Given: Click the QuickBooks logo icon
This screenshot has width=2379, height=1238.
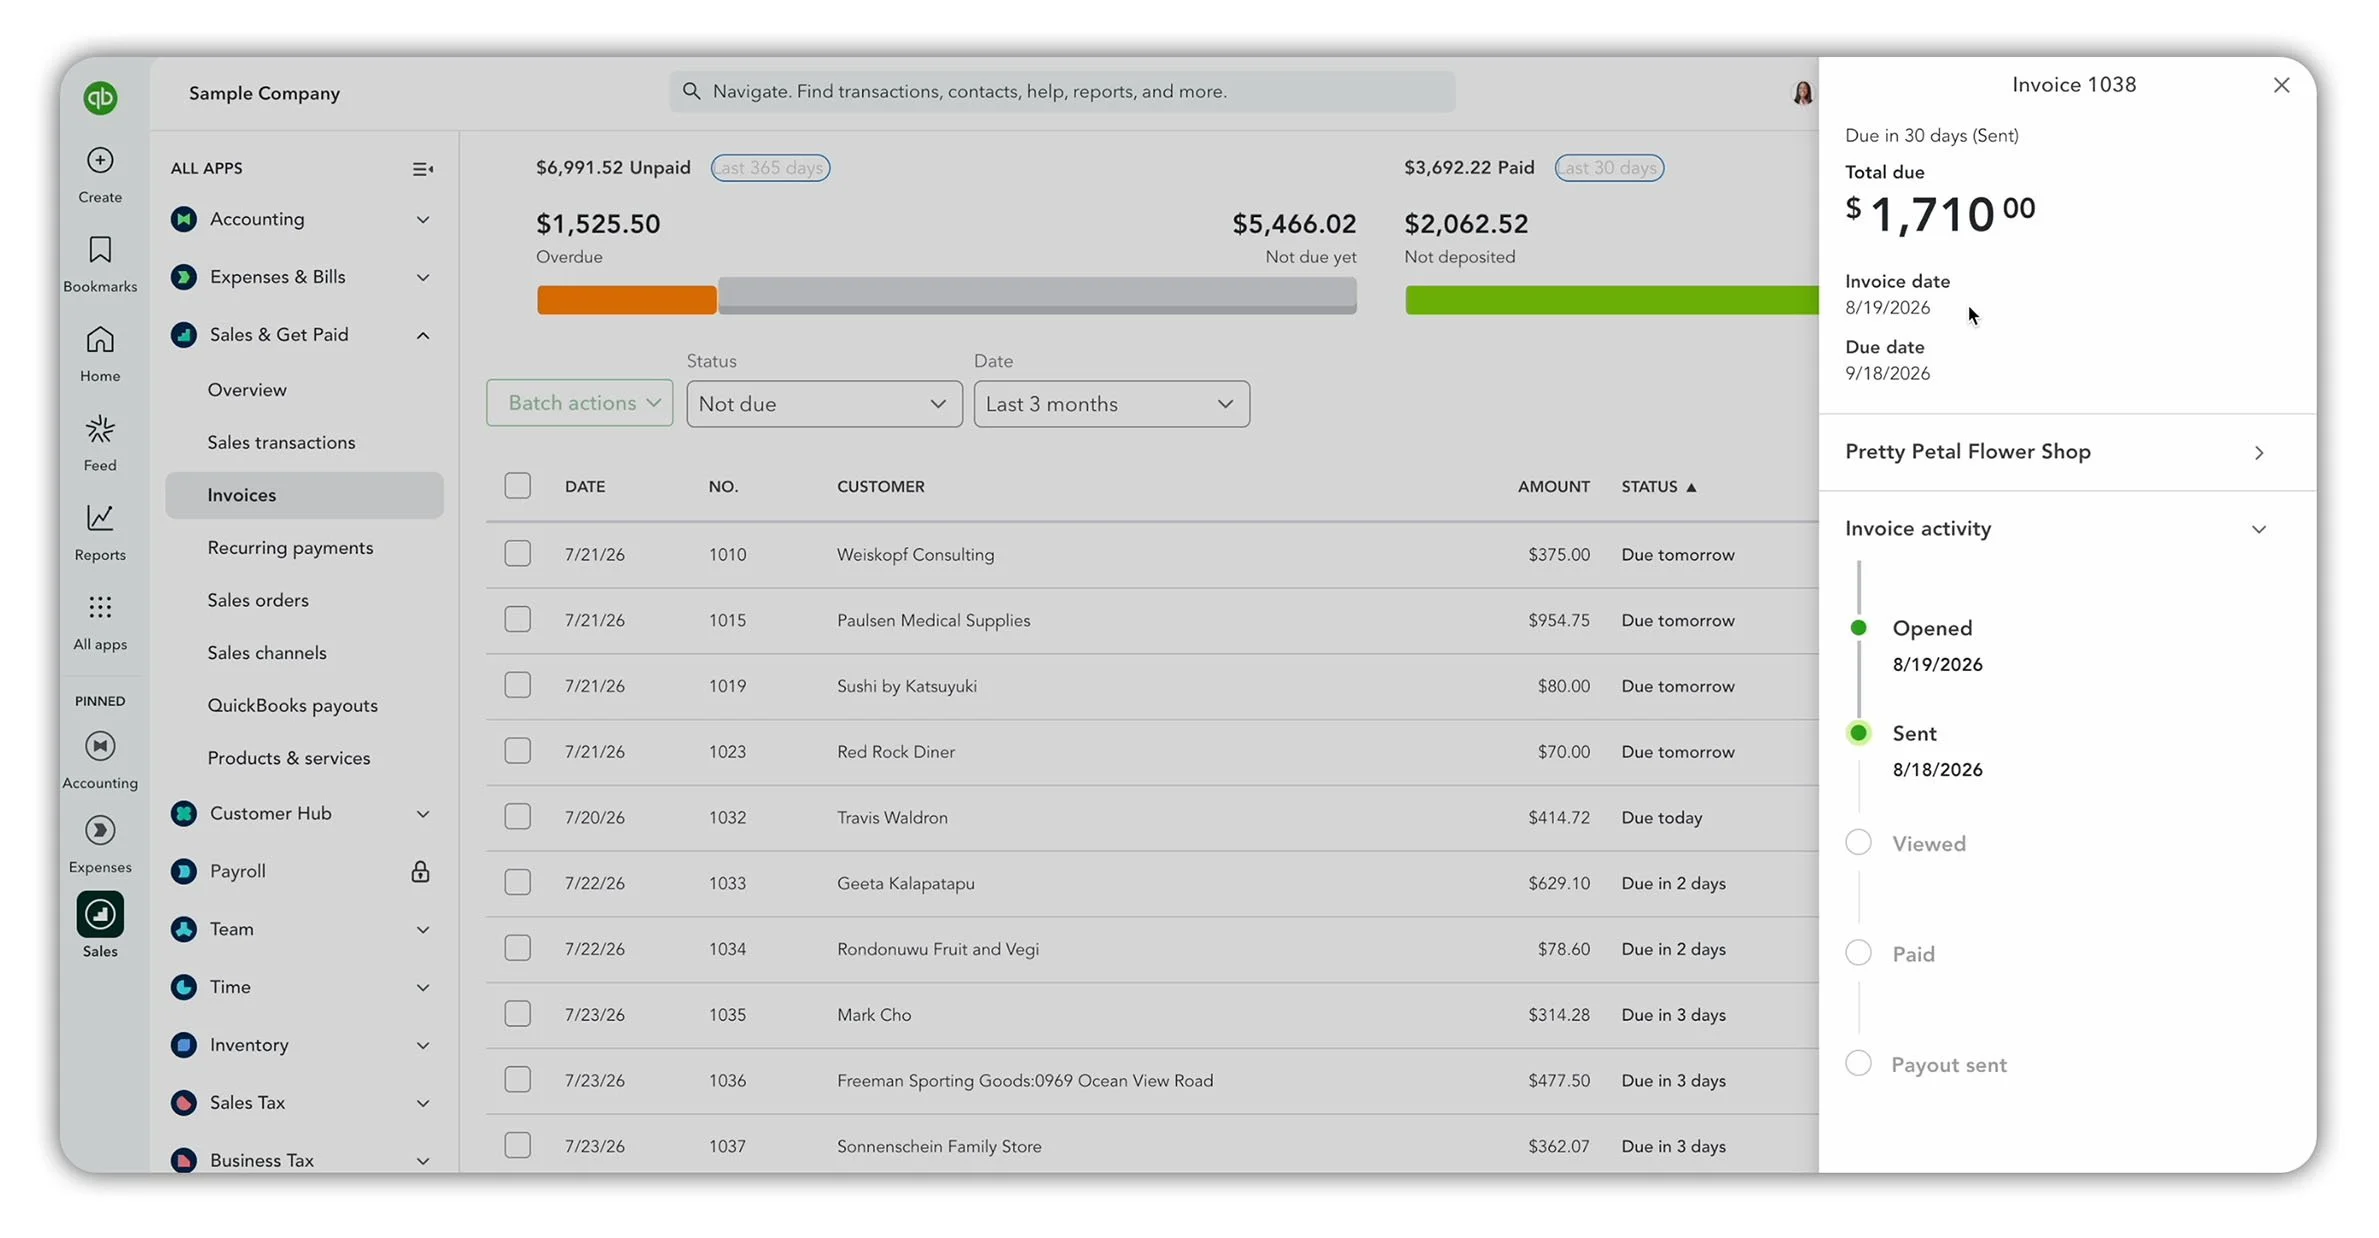Looking at the screenshot, I should tap(100, 97).
